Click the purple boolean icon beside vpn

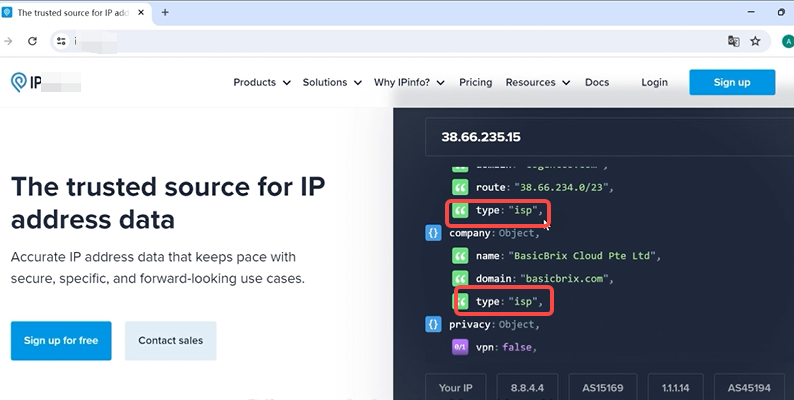(x=460, y=347)
